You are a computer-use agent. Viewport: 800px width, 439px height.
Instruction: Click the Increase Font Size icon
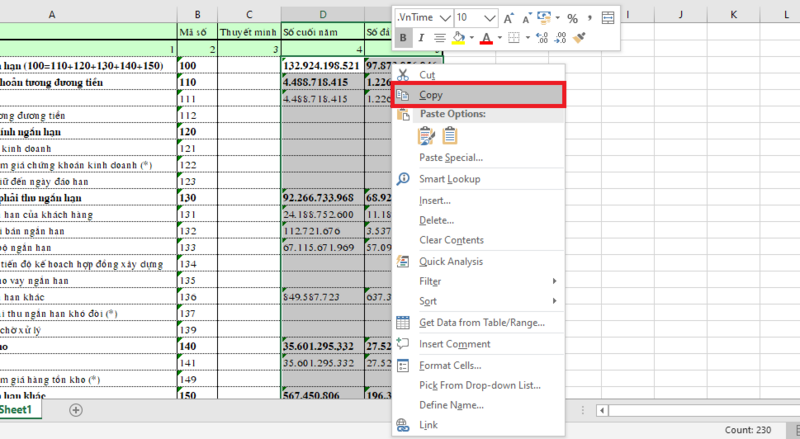click(x=510, y=18)
